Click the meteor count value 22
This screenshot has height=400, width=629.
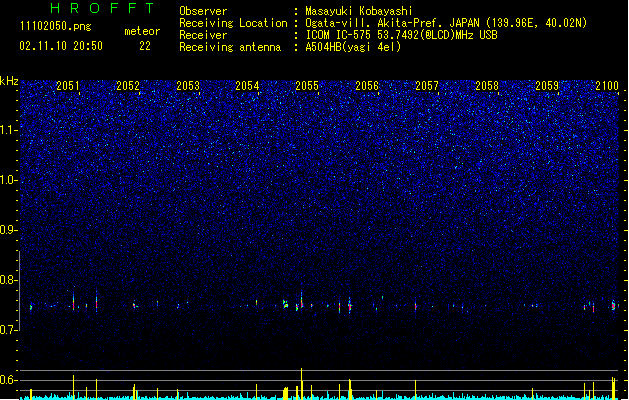coord(145,46)
